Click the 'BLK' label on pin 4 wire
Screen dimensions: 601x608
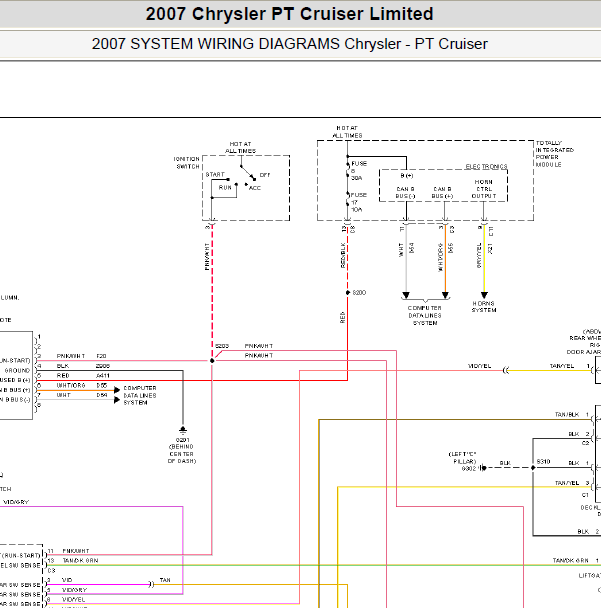[63, 366]
